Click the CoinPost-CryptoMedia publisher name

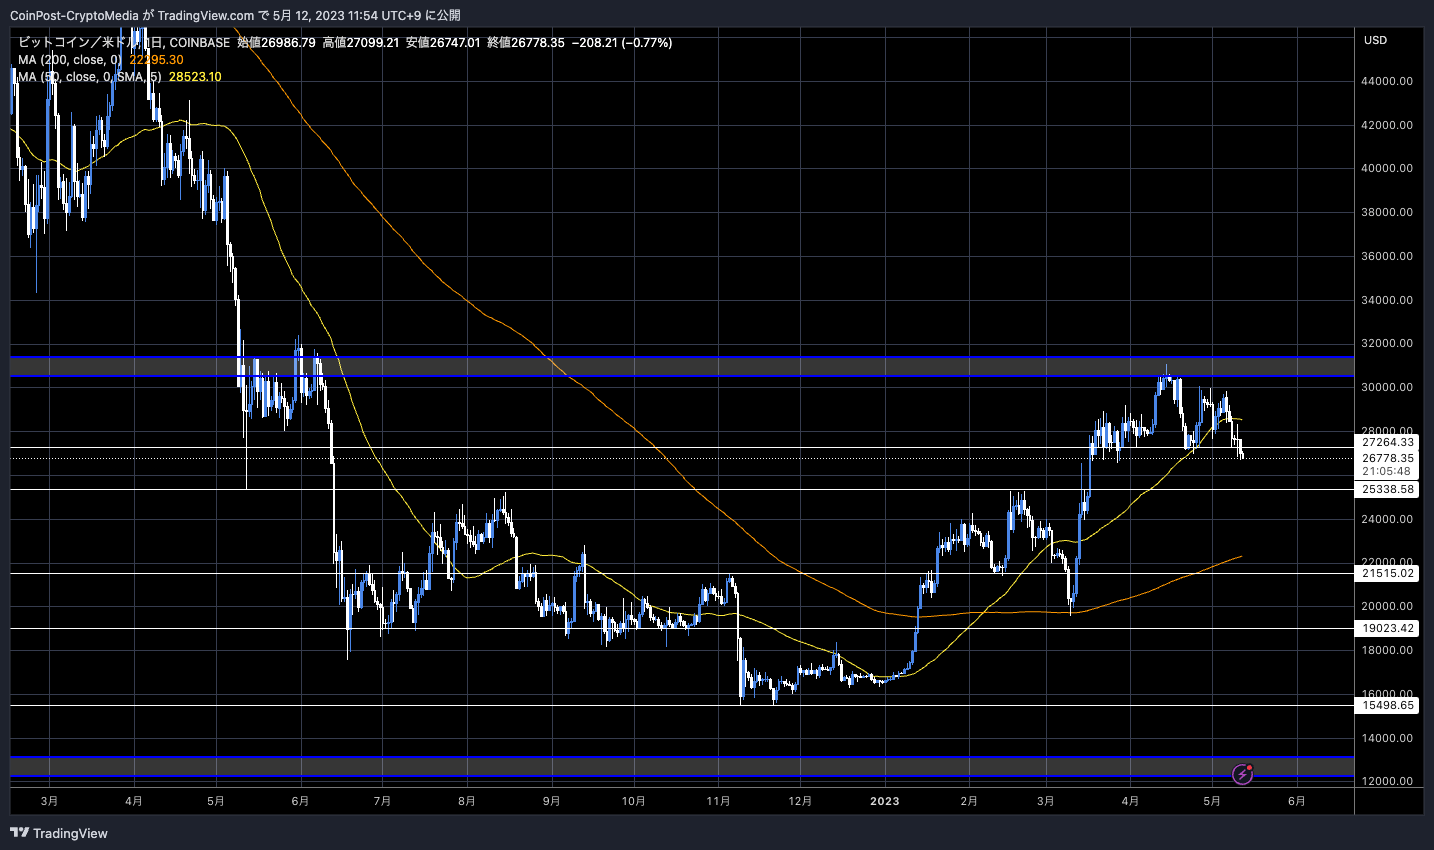74,15
